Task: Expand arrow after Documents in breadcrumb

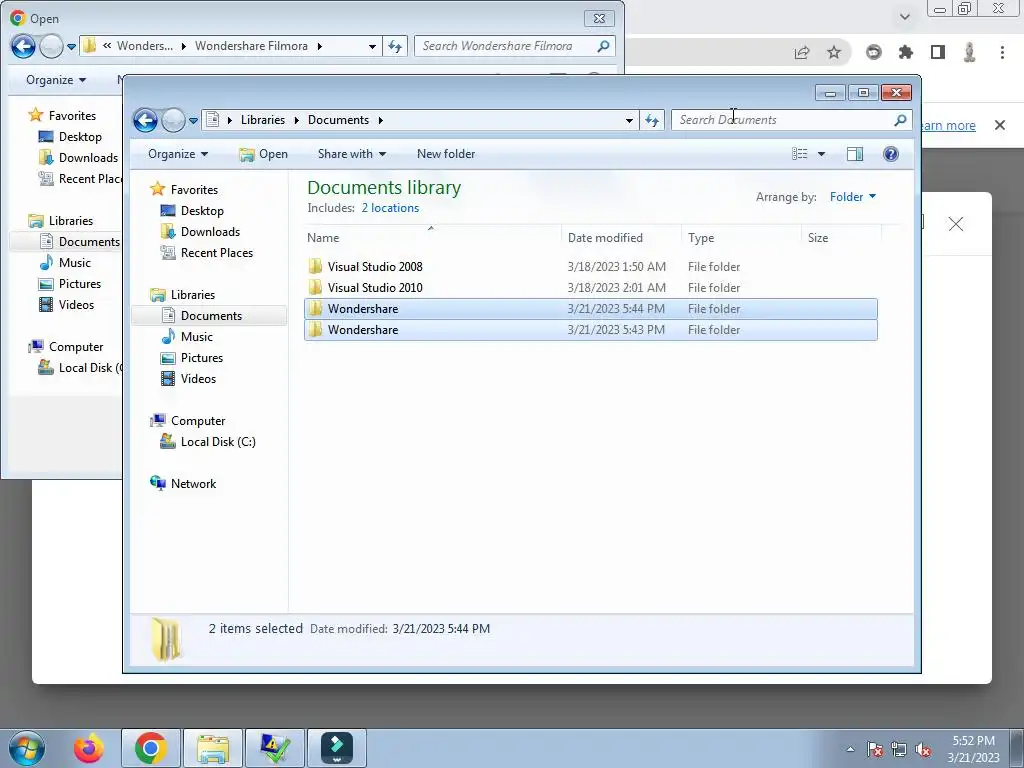Action: coord(380,120)
